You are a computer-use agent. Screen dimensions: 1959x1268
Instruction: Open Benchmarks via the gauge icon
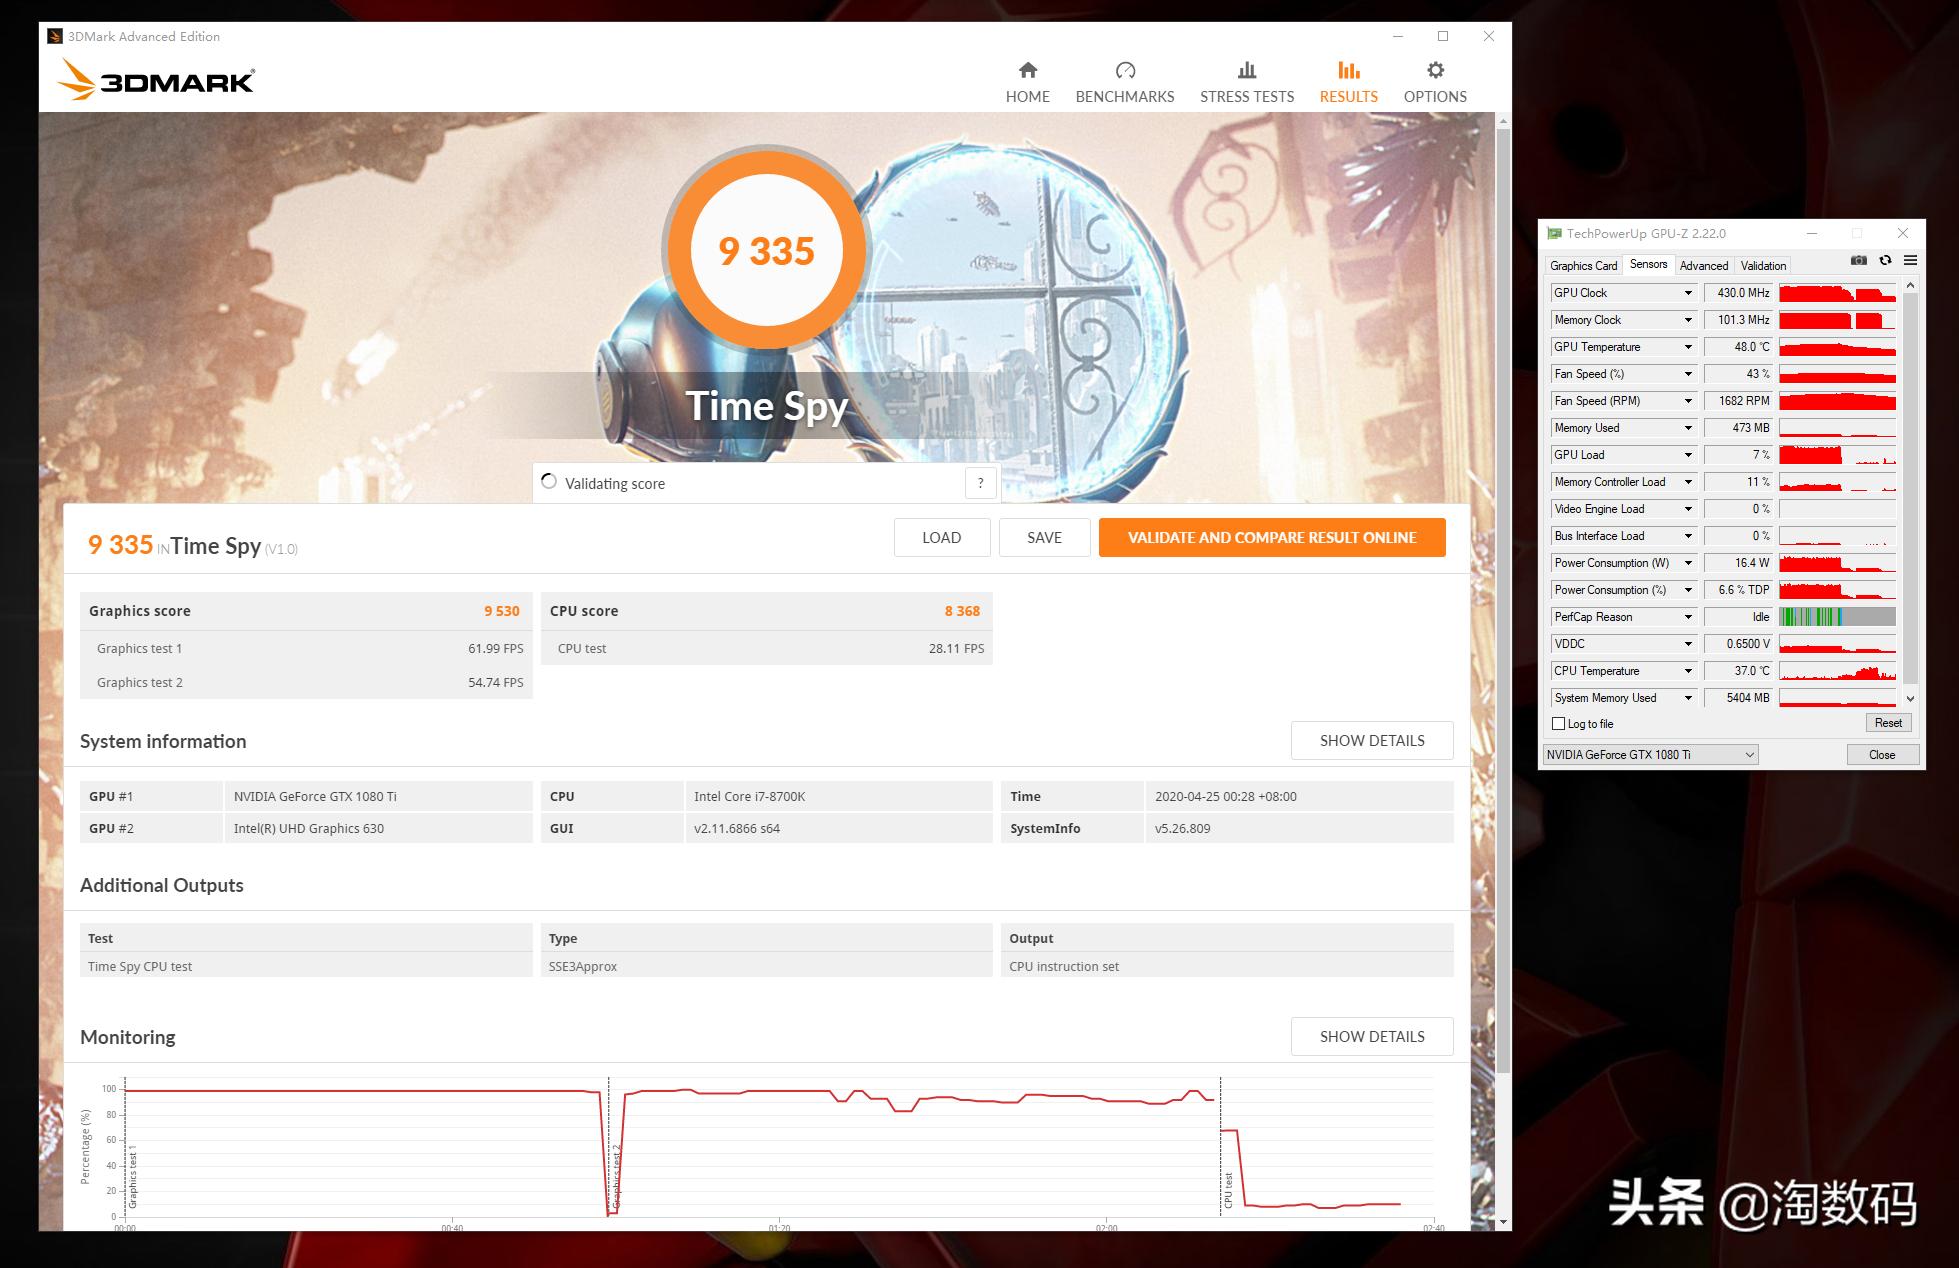coord(1124,70)
